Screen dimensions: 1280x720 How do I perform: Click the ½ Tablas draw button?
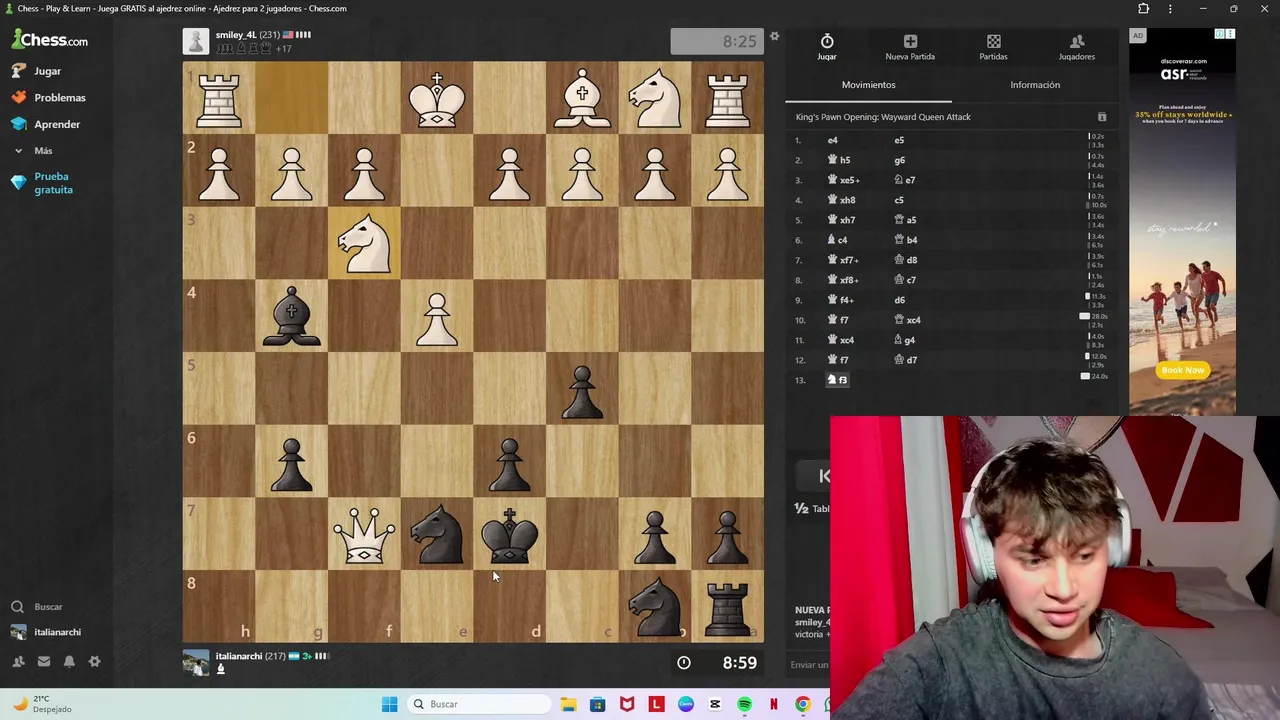click(x=812, y=508)
